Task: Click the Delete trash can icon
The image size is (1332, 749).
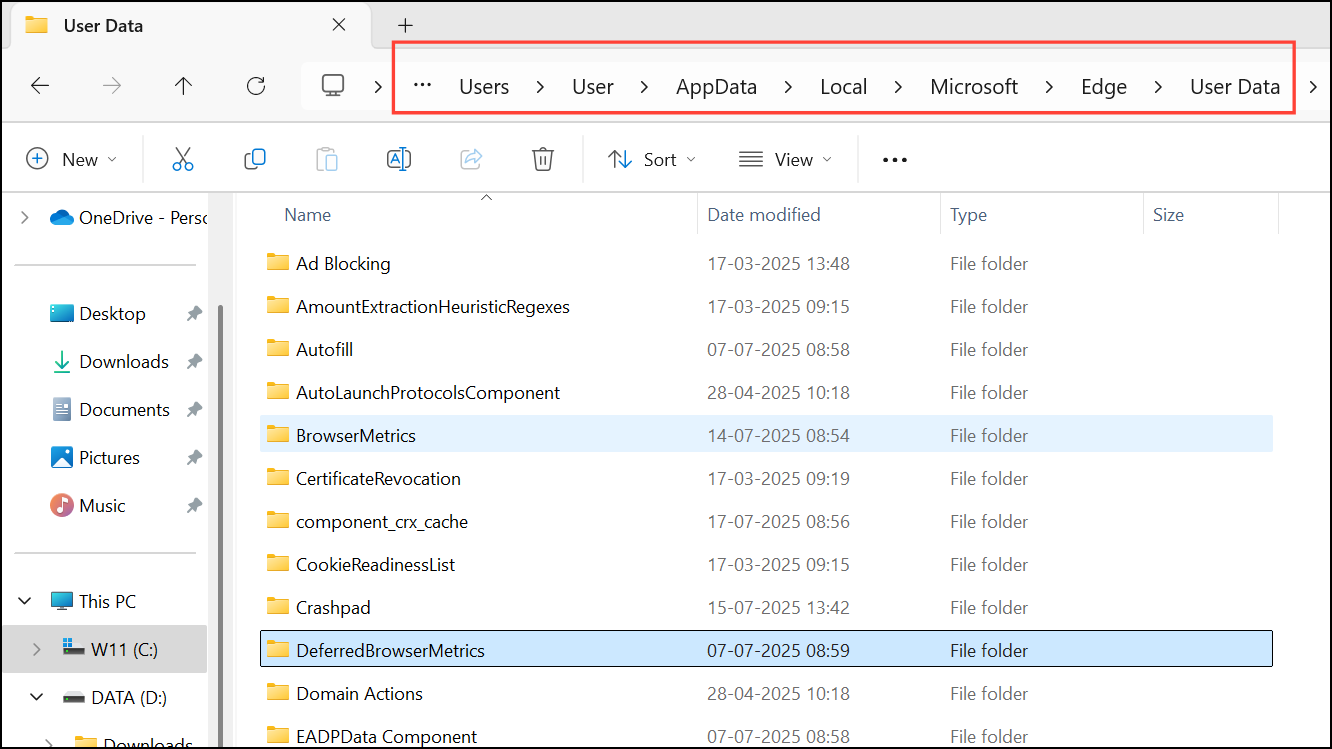Action: coord(542,159)
